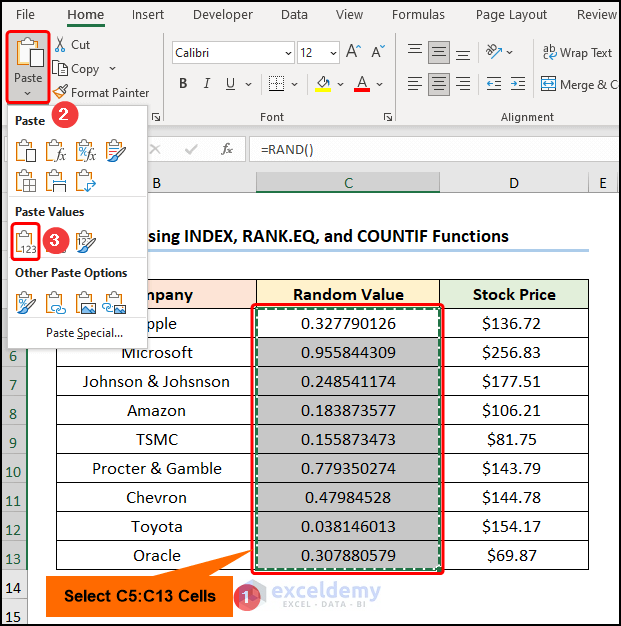Choose Keep Source Column Widths paste
Image resolution: width=621 pixels, height=626 pixels.
click(x=56, y=181)
